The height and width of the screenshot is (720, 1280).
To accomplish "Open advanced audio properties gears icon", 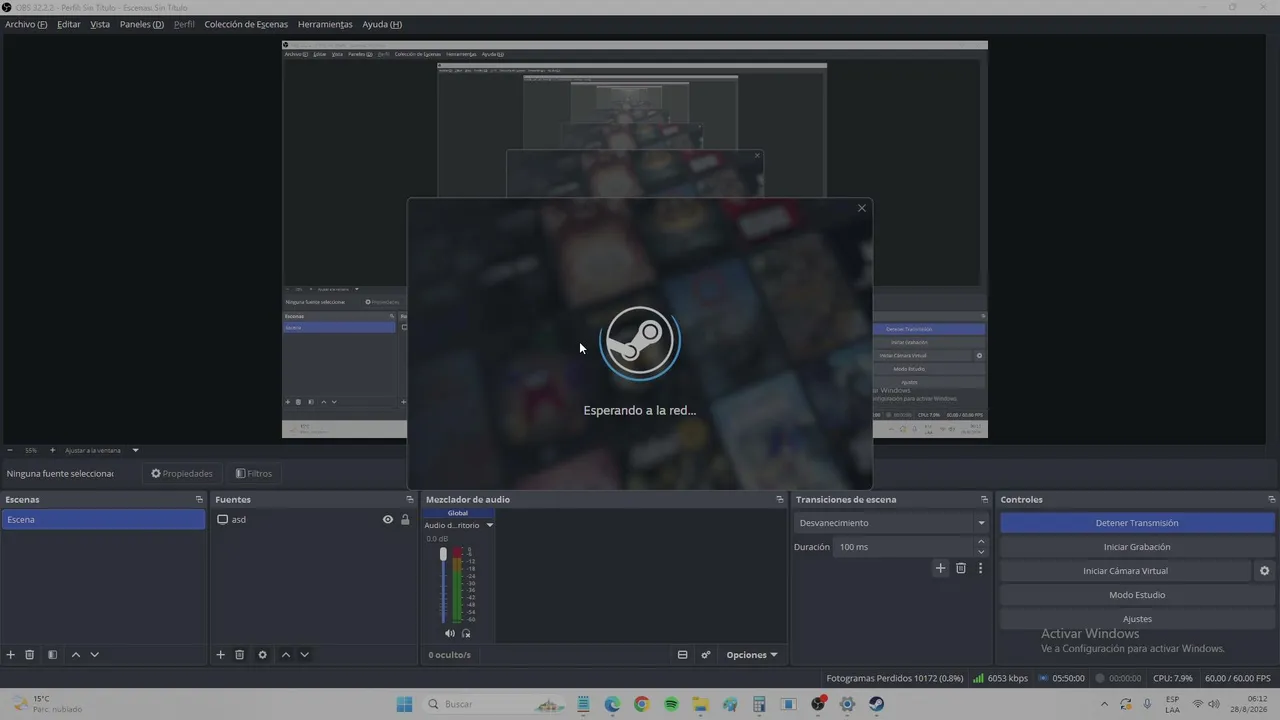I will point(706,655).
